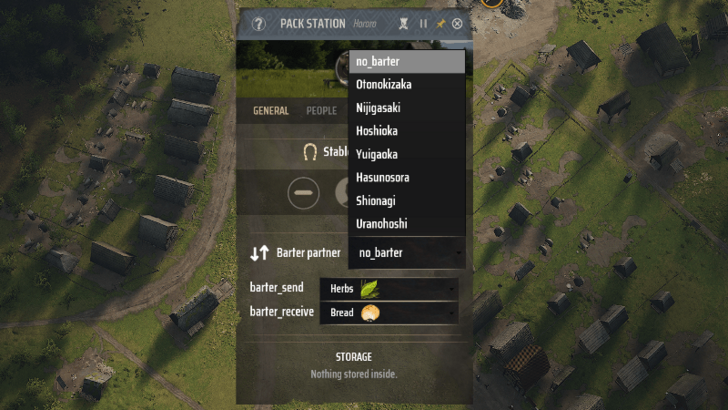
Task: Open the help question mark icon
Action: (x=259, y=24)
